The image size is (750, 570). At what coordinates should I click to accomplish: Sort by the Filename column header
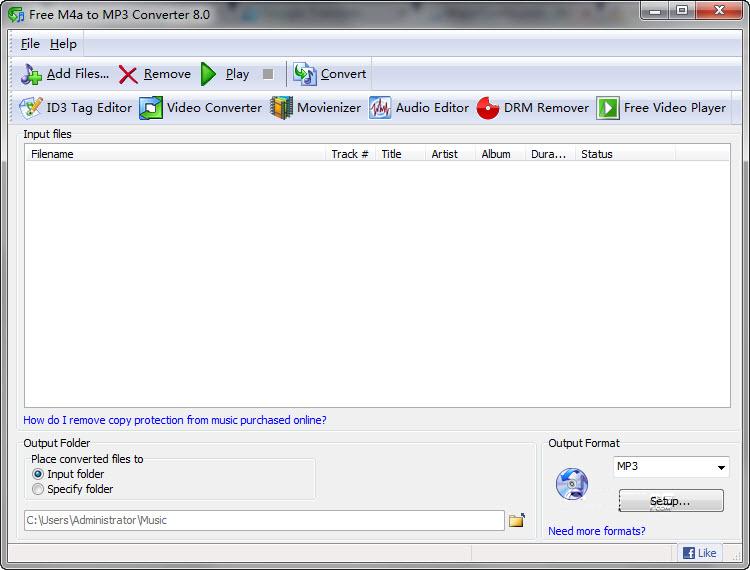(175, 154)
